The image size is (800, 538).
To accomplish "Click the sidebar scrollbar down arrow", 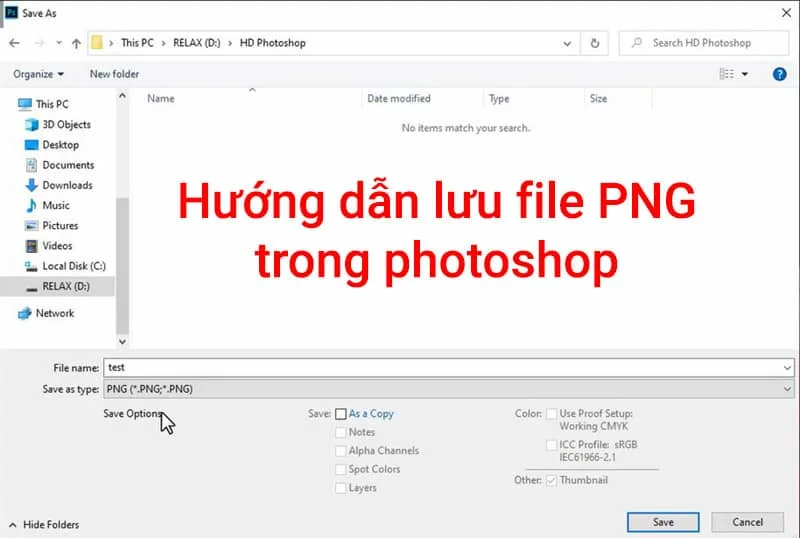I will 122,341.
